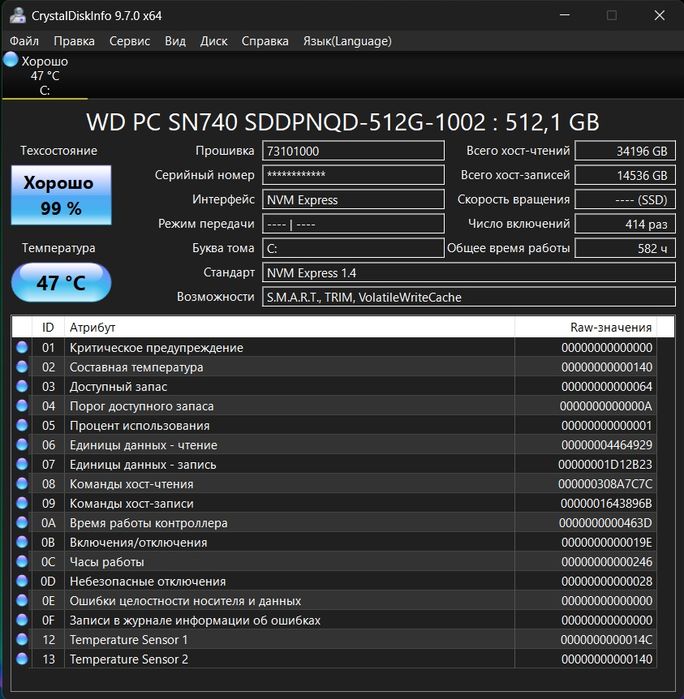Open the Вид menu
Image resolution: width=684 pixels, height=699 pixels.
point(175,41)
